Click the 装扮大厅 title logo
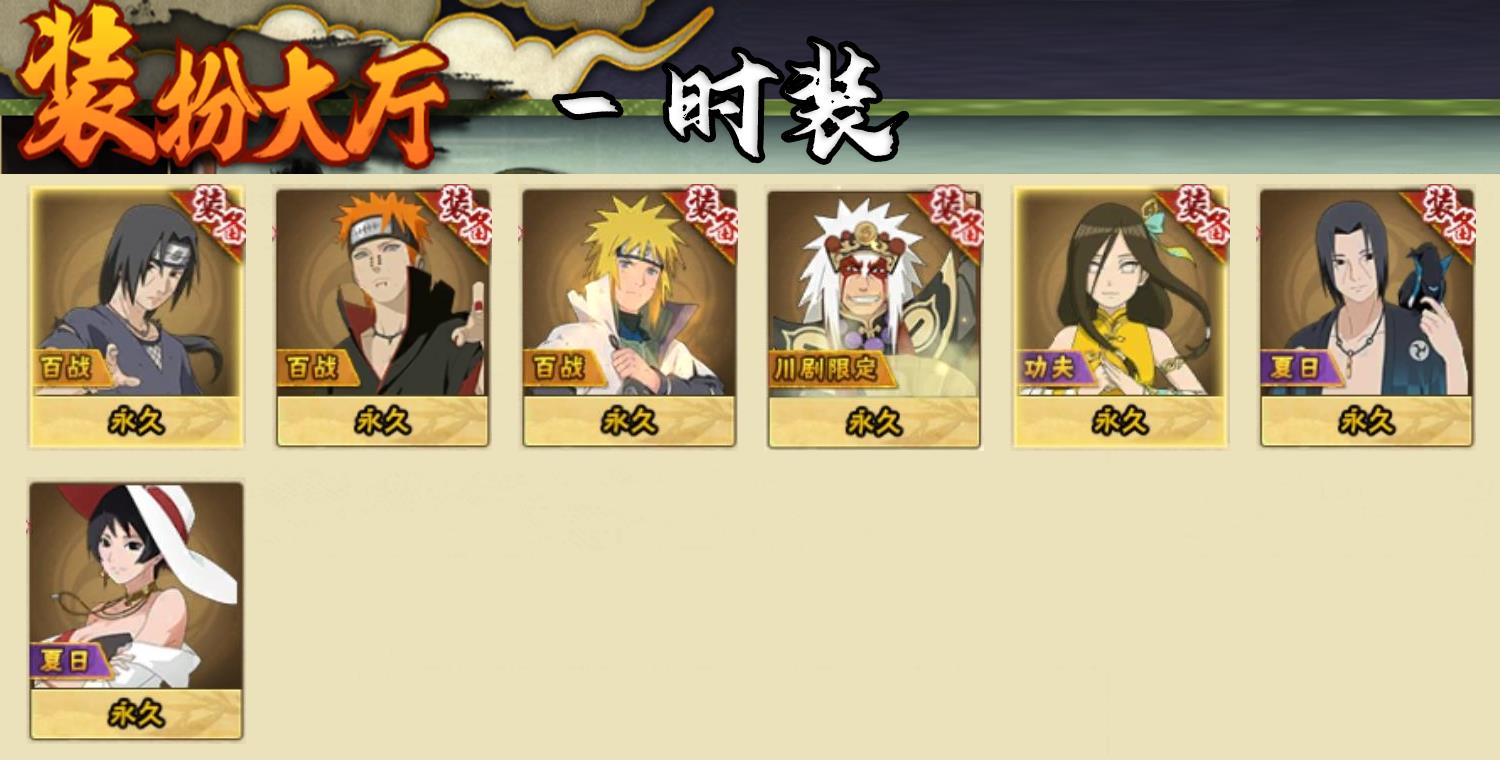The image size is (1500, 760). [x=232, y=90]
